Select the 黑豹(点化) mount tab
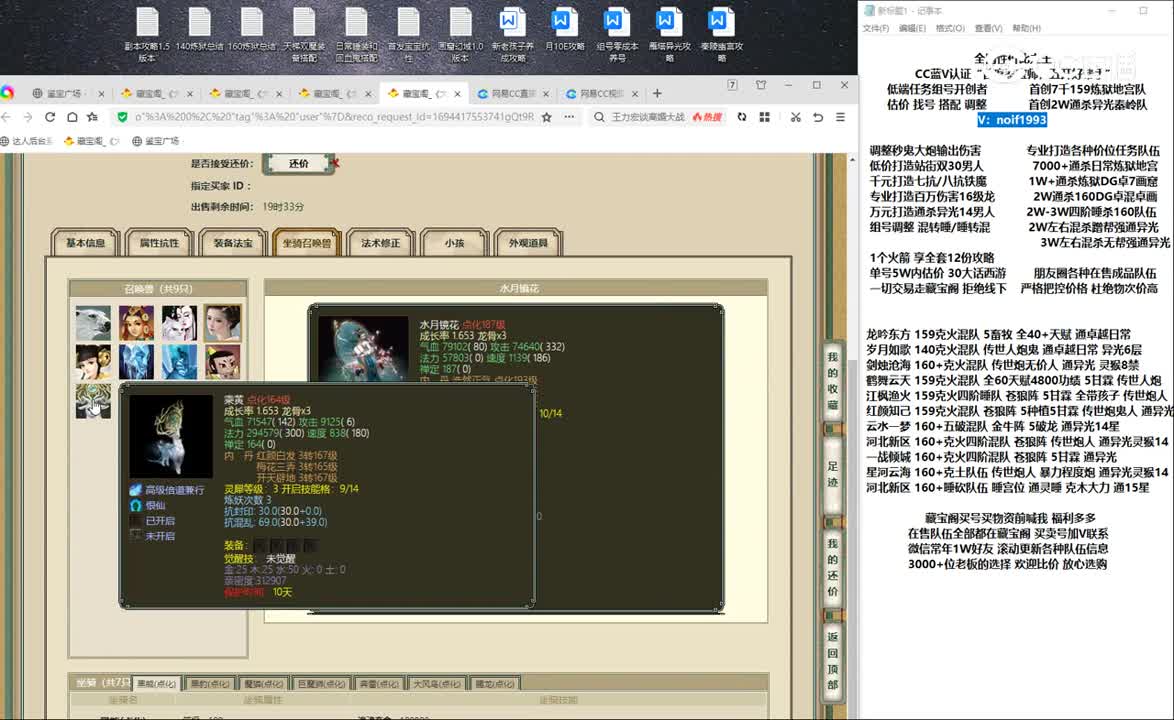Viewport: 1174px width, 720px height. pos(210,683)
